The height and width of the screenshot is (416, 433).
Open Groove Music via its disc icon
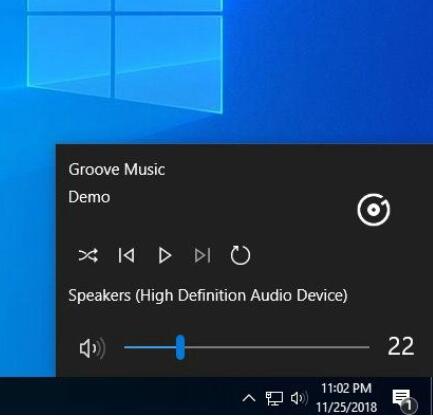coord(374,210)
